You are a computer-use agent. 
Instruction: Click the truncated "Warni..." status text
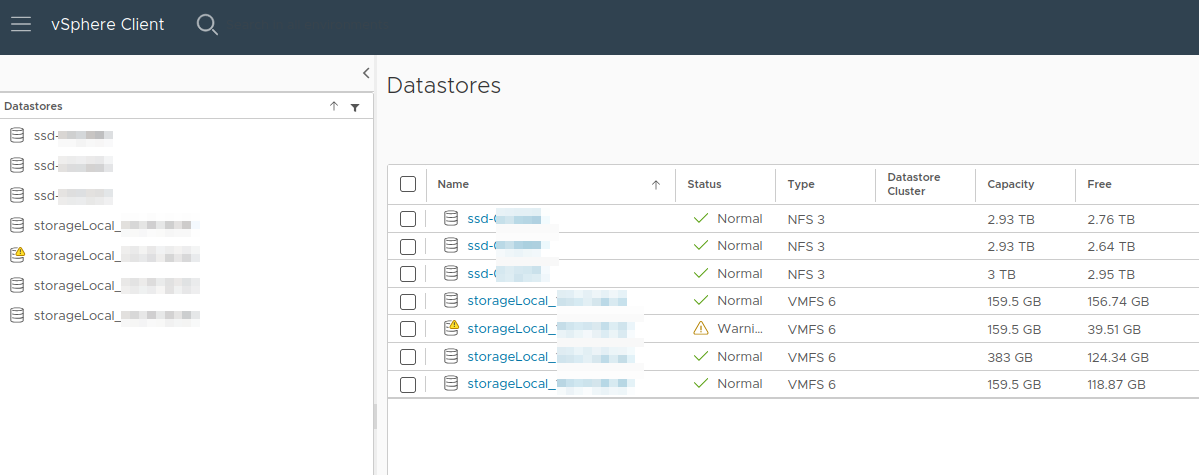pyautogui.click(x=740, y=329)
